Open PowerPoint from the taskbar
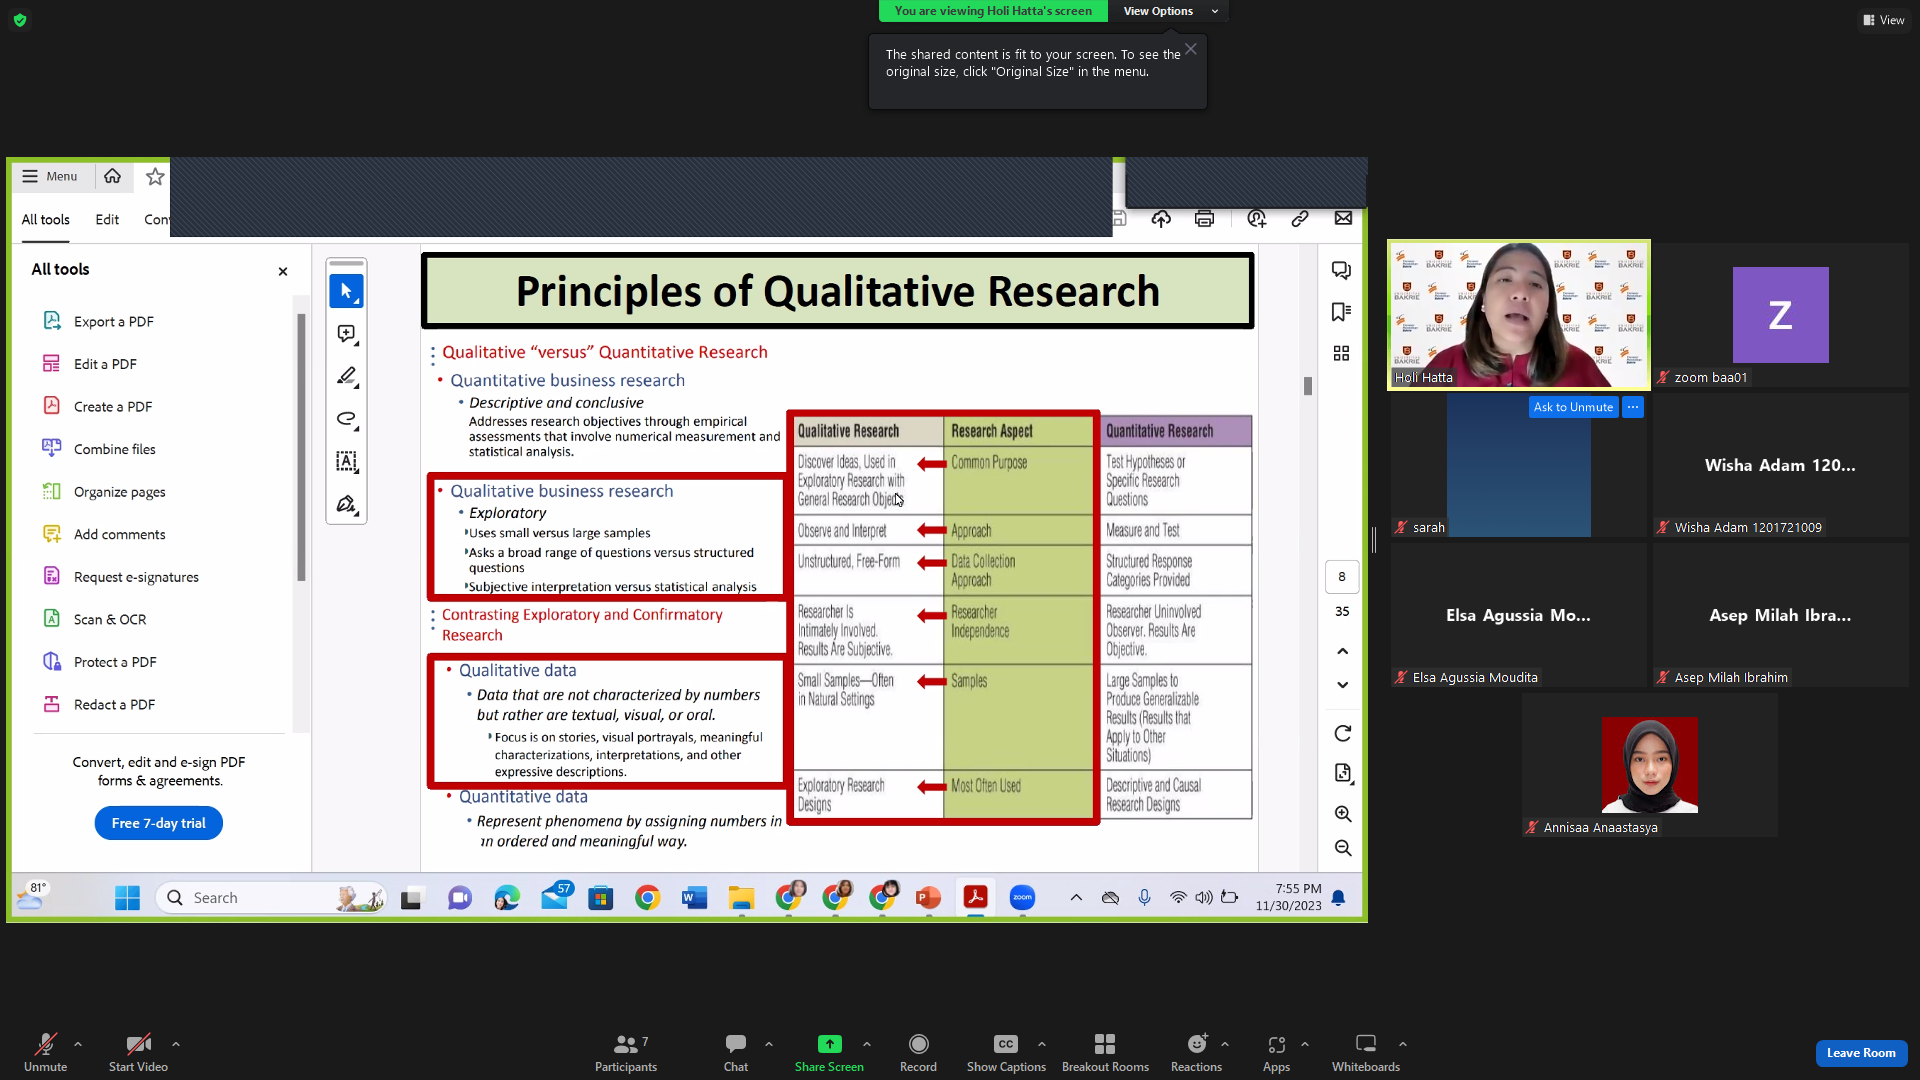 (928, 898)
